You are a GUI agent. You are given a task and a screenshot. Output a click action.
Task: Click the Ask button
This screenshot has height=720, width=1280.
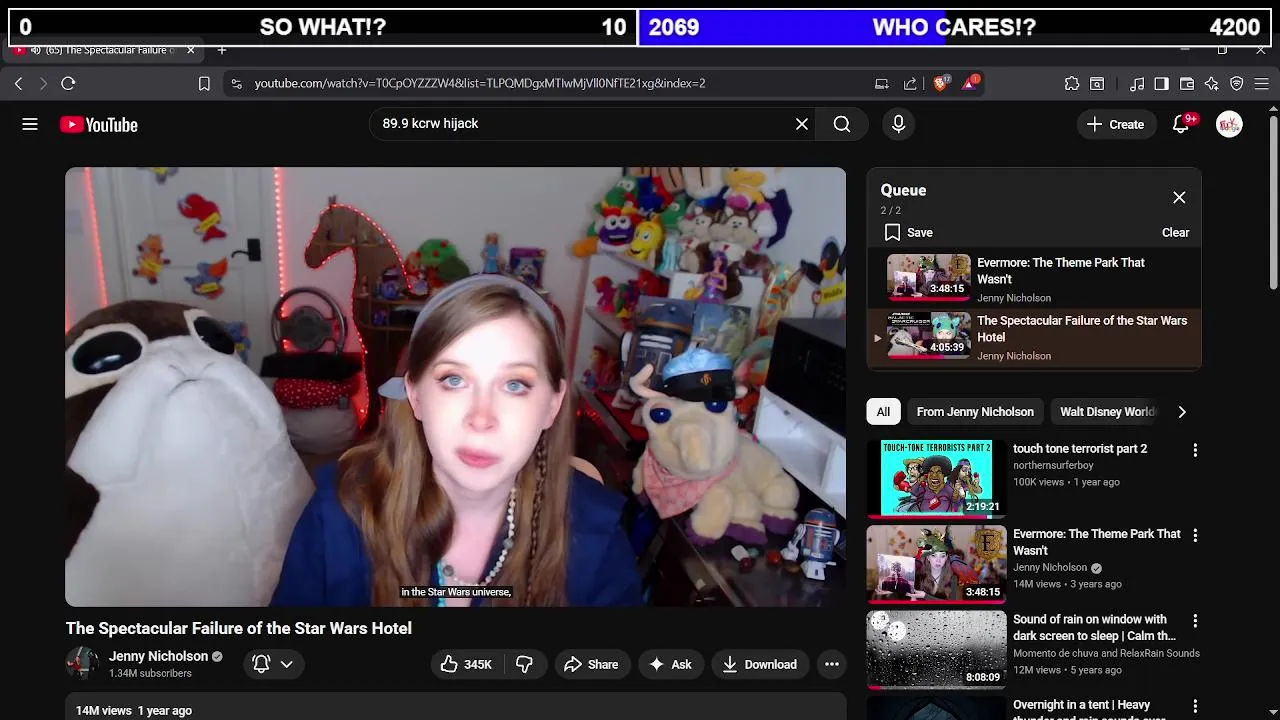pyautogui.click(x=670, y=665)
